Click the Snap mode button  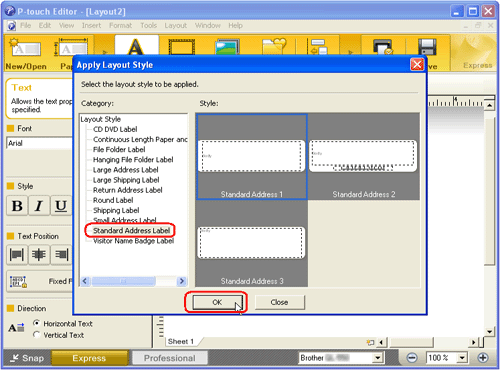click(x=27, y=358)
